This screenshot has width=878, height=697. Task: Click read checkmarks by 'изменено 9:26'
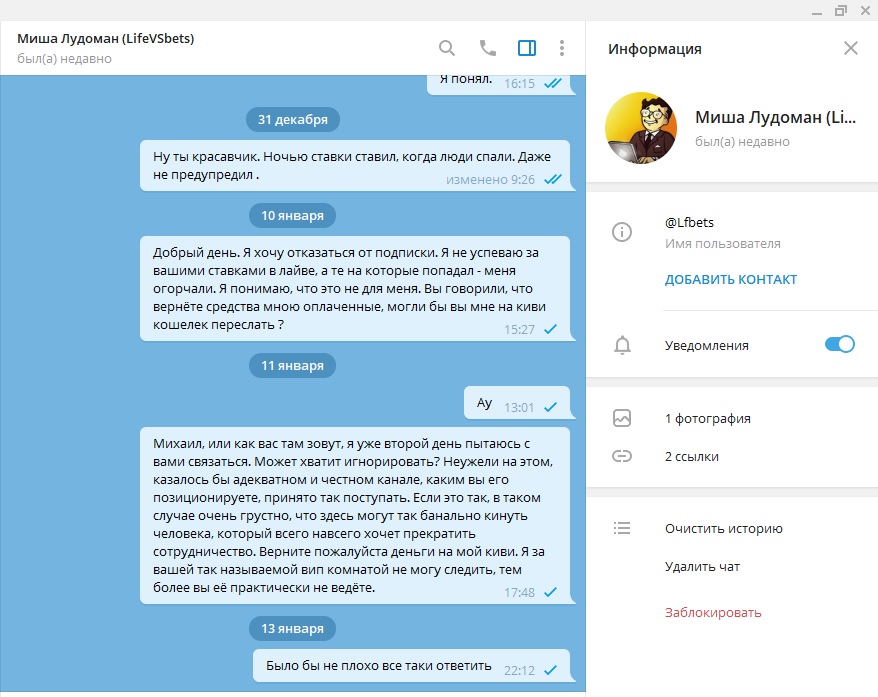(x=553, y=179)
